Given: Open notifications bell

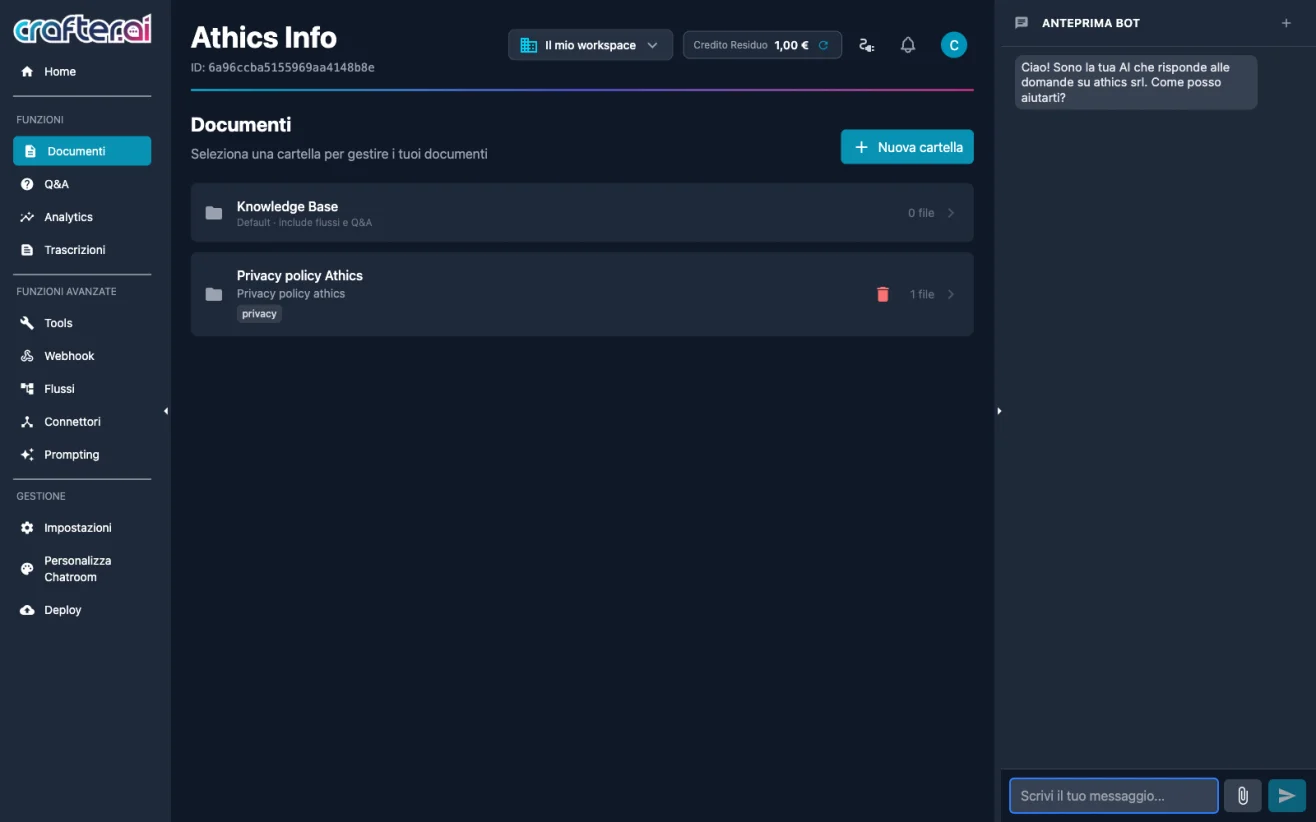Looking at the screenshot, I should [908, 45].
